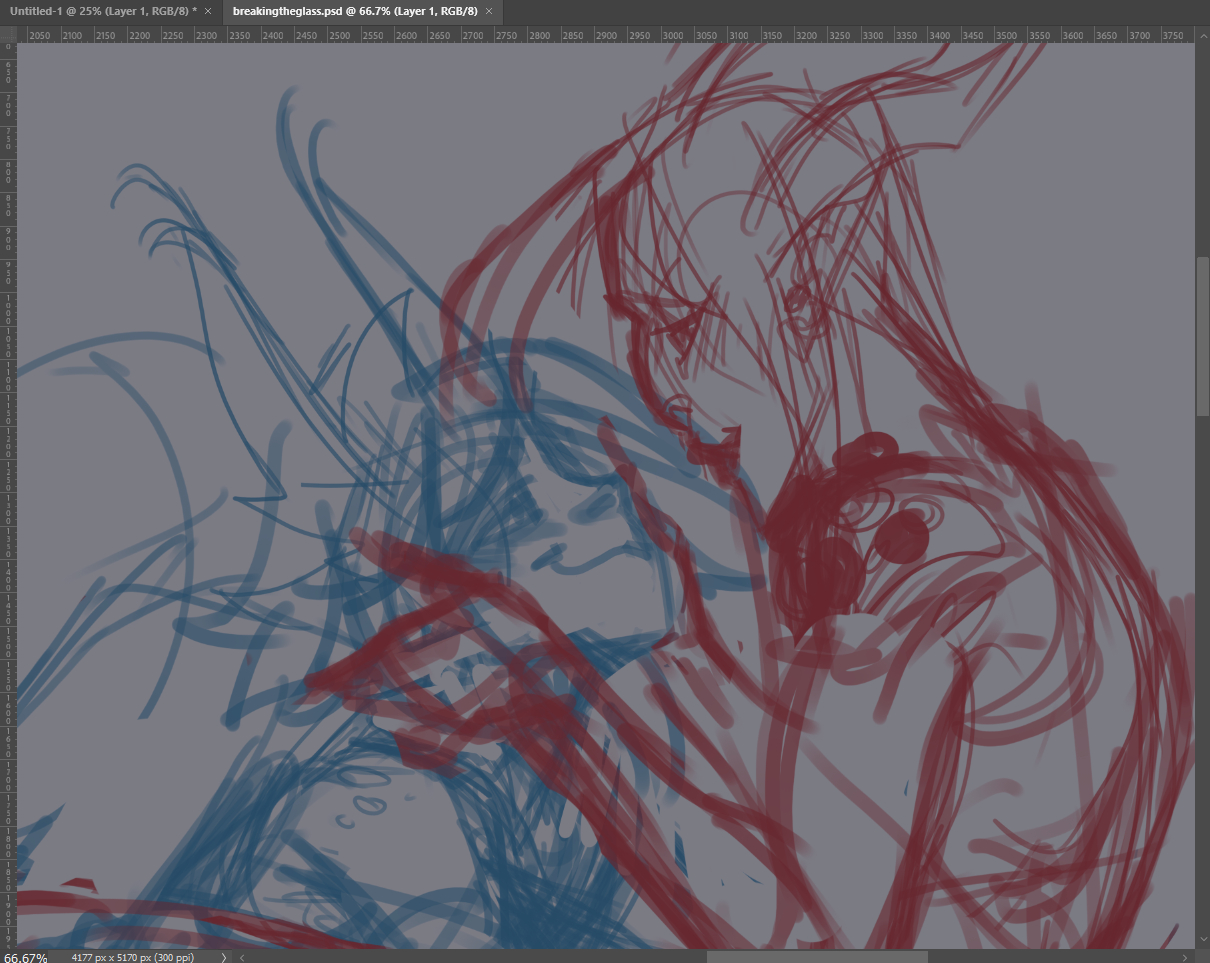Click the horizontal scrollbar right arrow
The width and height of the screenshot is (1210, 963).
(x=1187, y=957)
